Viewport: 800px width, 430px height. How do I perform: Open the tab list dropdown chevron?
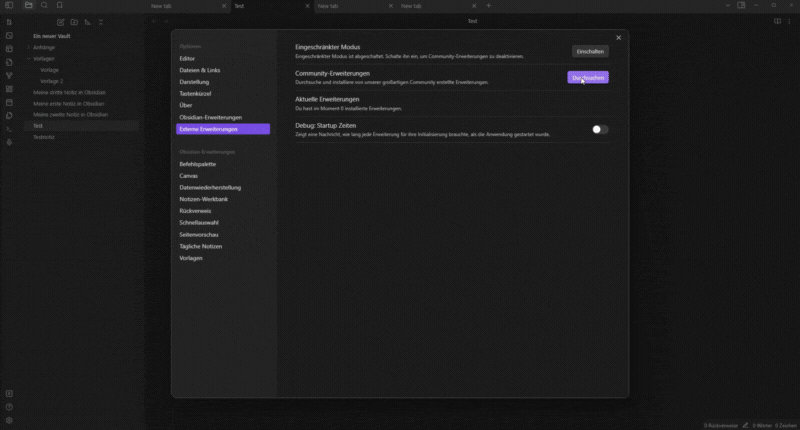(x=728, y=5)
